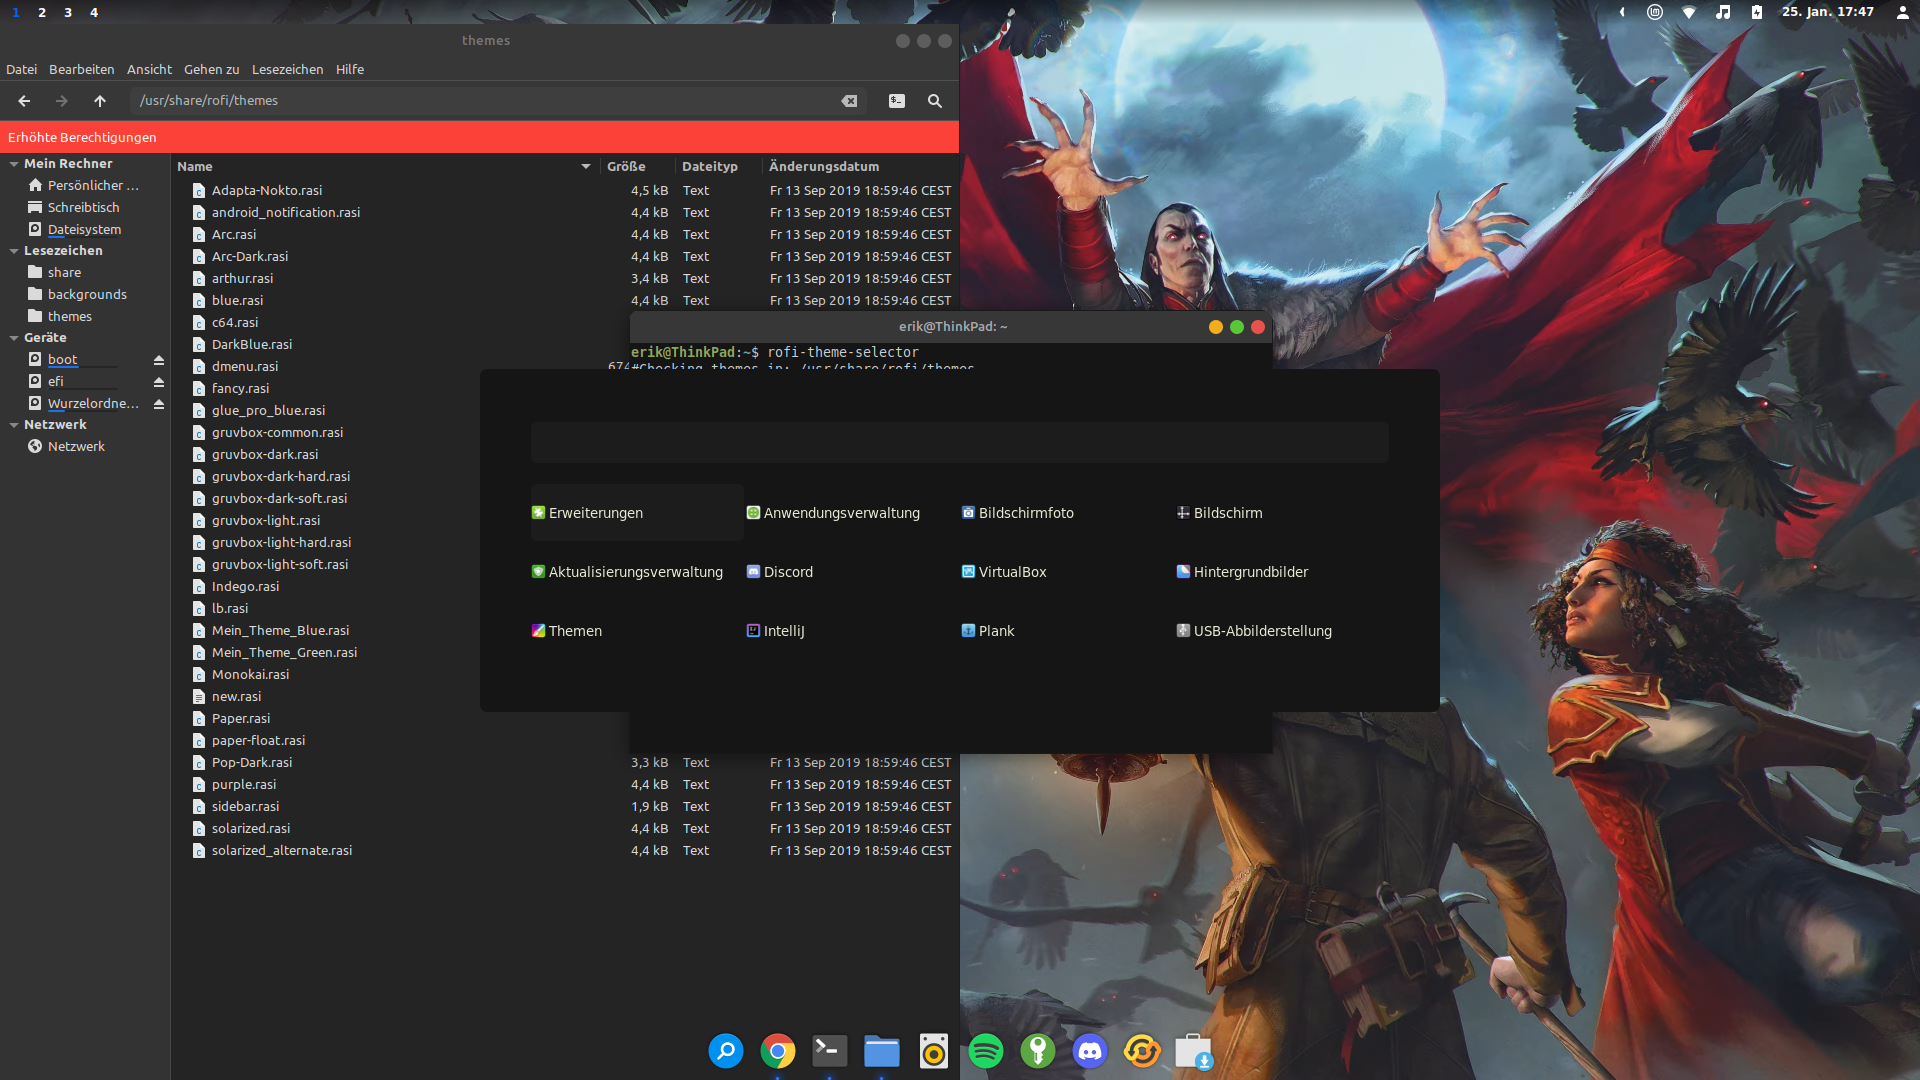1920x1080 pixels.
Task: Open a terminal here using the $_ toolbar icon
Action: pos(896,101)
